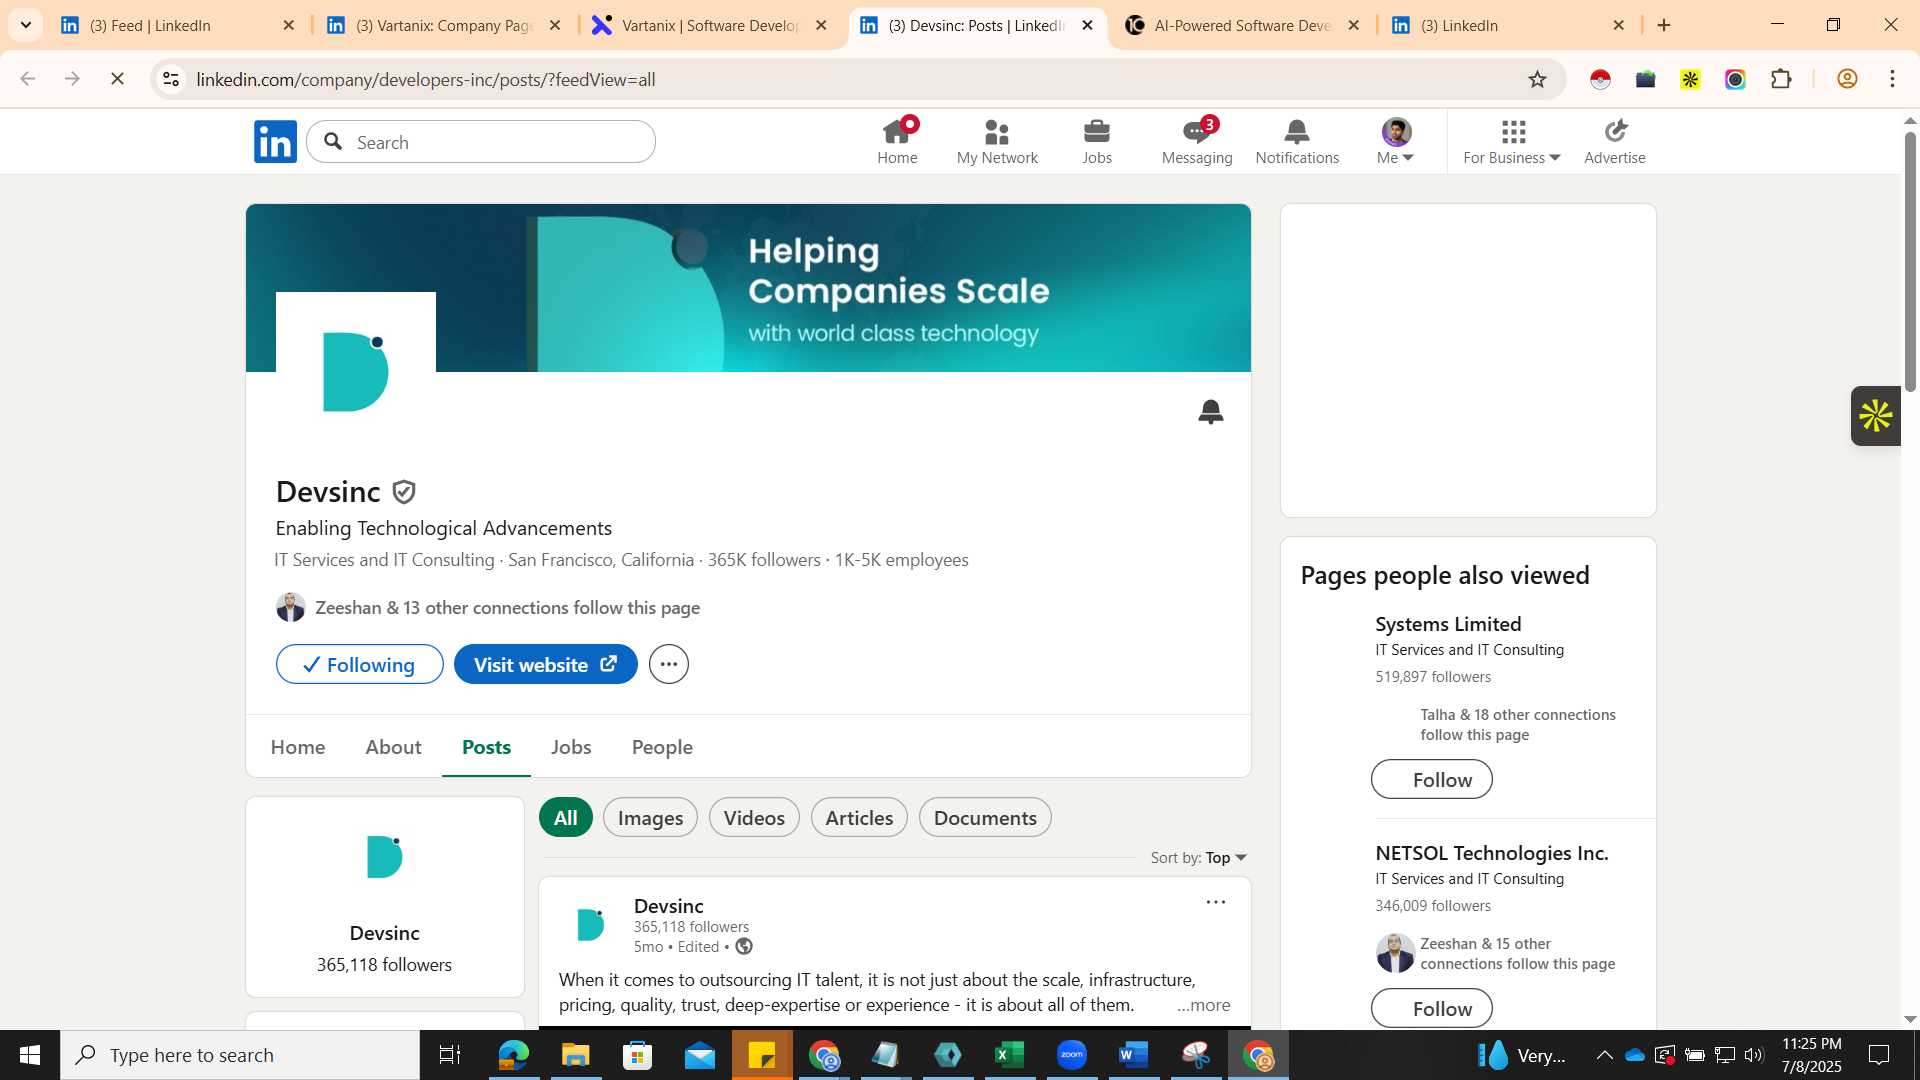Screen dimensions: 1920x1080
Task: Select the All posts filter
Action: pyautogui.click(x=566, y=817)
